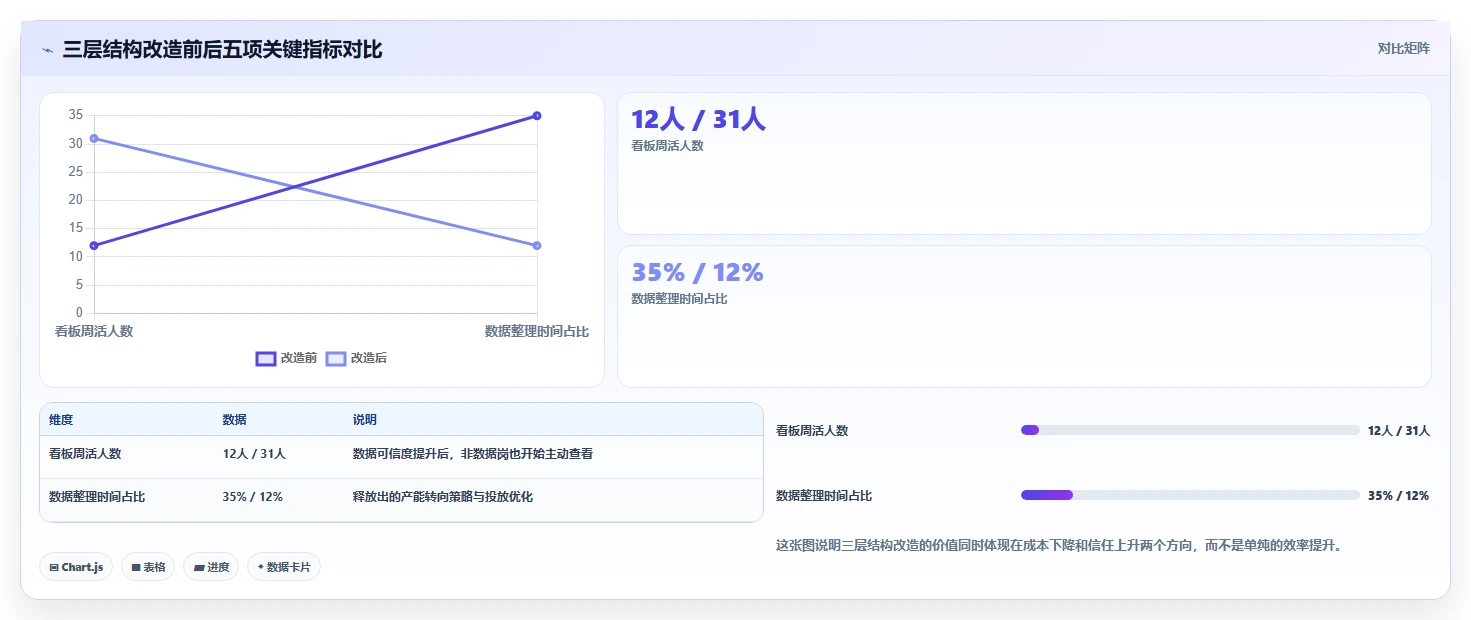The width and height of the screenshot is (1471, 620).
Task: Click the title 三层结构改造前后五项关键指标对比
Action: point(222,50)
